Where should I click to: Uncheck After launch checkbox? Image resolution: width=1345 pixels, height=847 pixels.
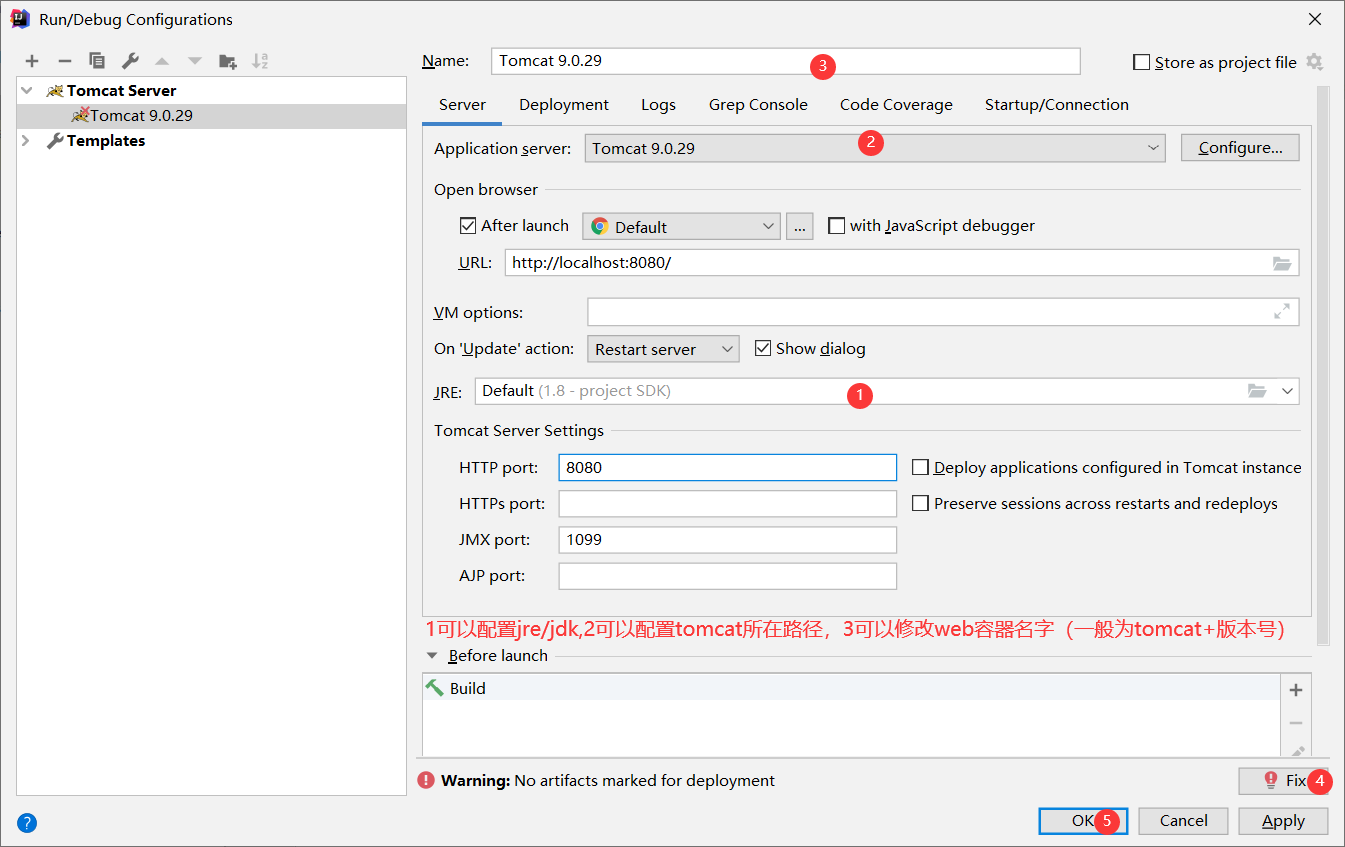[x=468, y=226]
